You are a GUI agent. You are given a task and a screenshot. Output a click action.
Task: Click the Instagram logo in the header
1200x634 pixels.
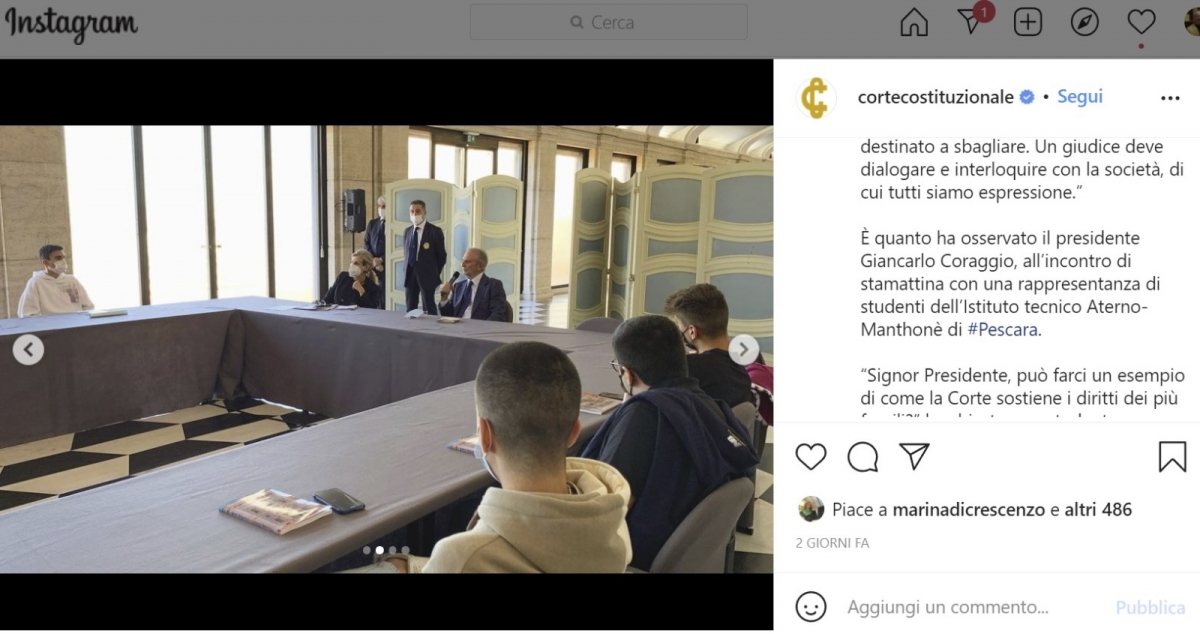[x=71, y=24]
